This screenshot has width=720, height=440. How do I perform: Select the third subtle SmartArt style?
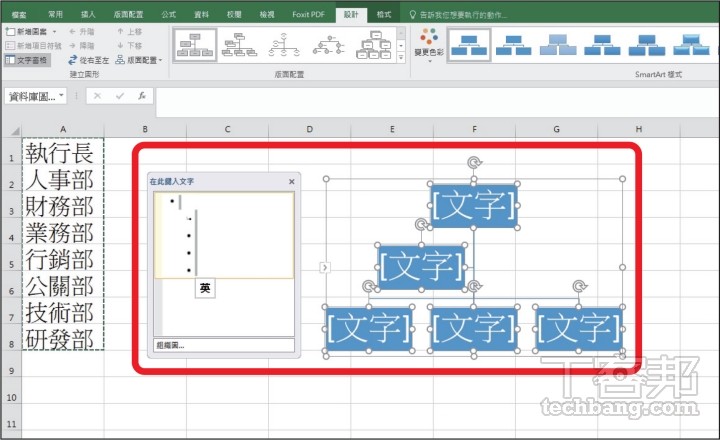click(x=558, y=45)
